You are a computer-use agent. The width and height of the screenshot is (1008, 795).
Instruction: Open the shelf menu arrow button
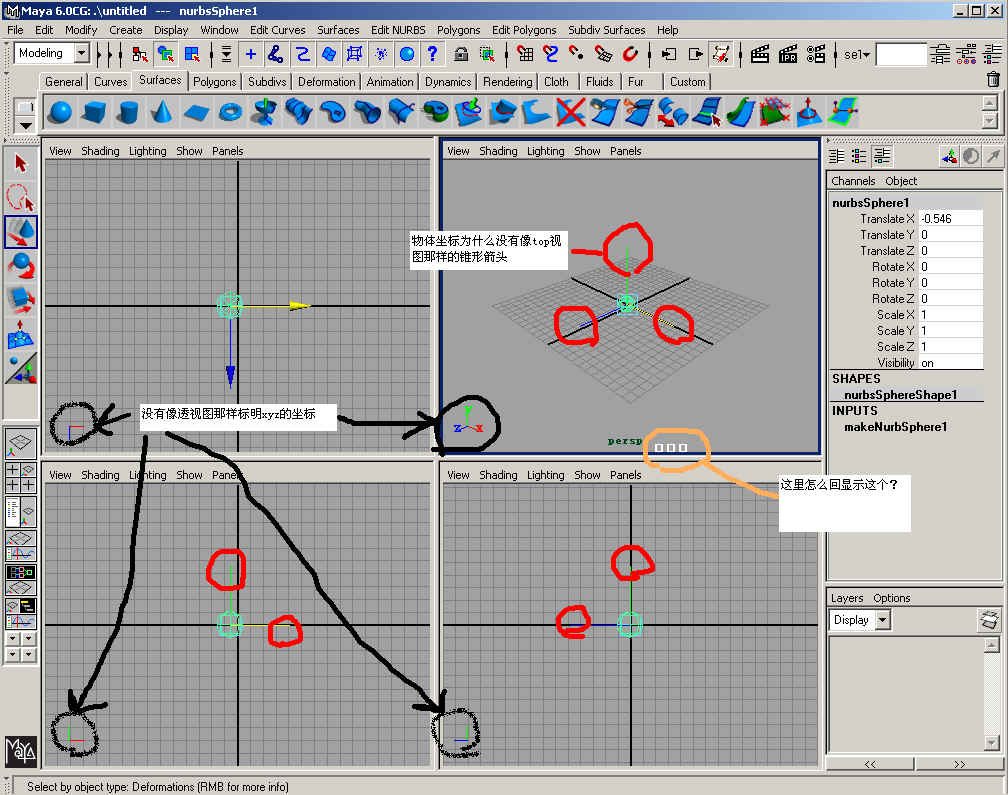[x=25, y=125]
